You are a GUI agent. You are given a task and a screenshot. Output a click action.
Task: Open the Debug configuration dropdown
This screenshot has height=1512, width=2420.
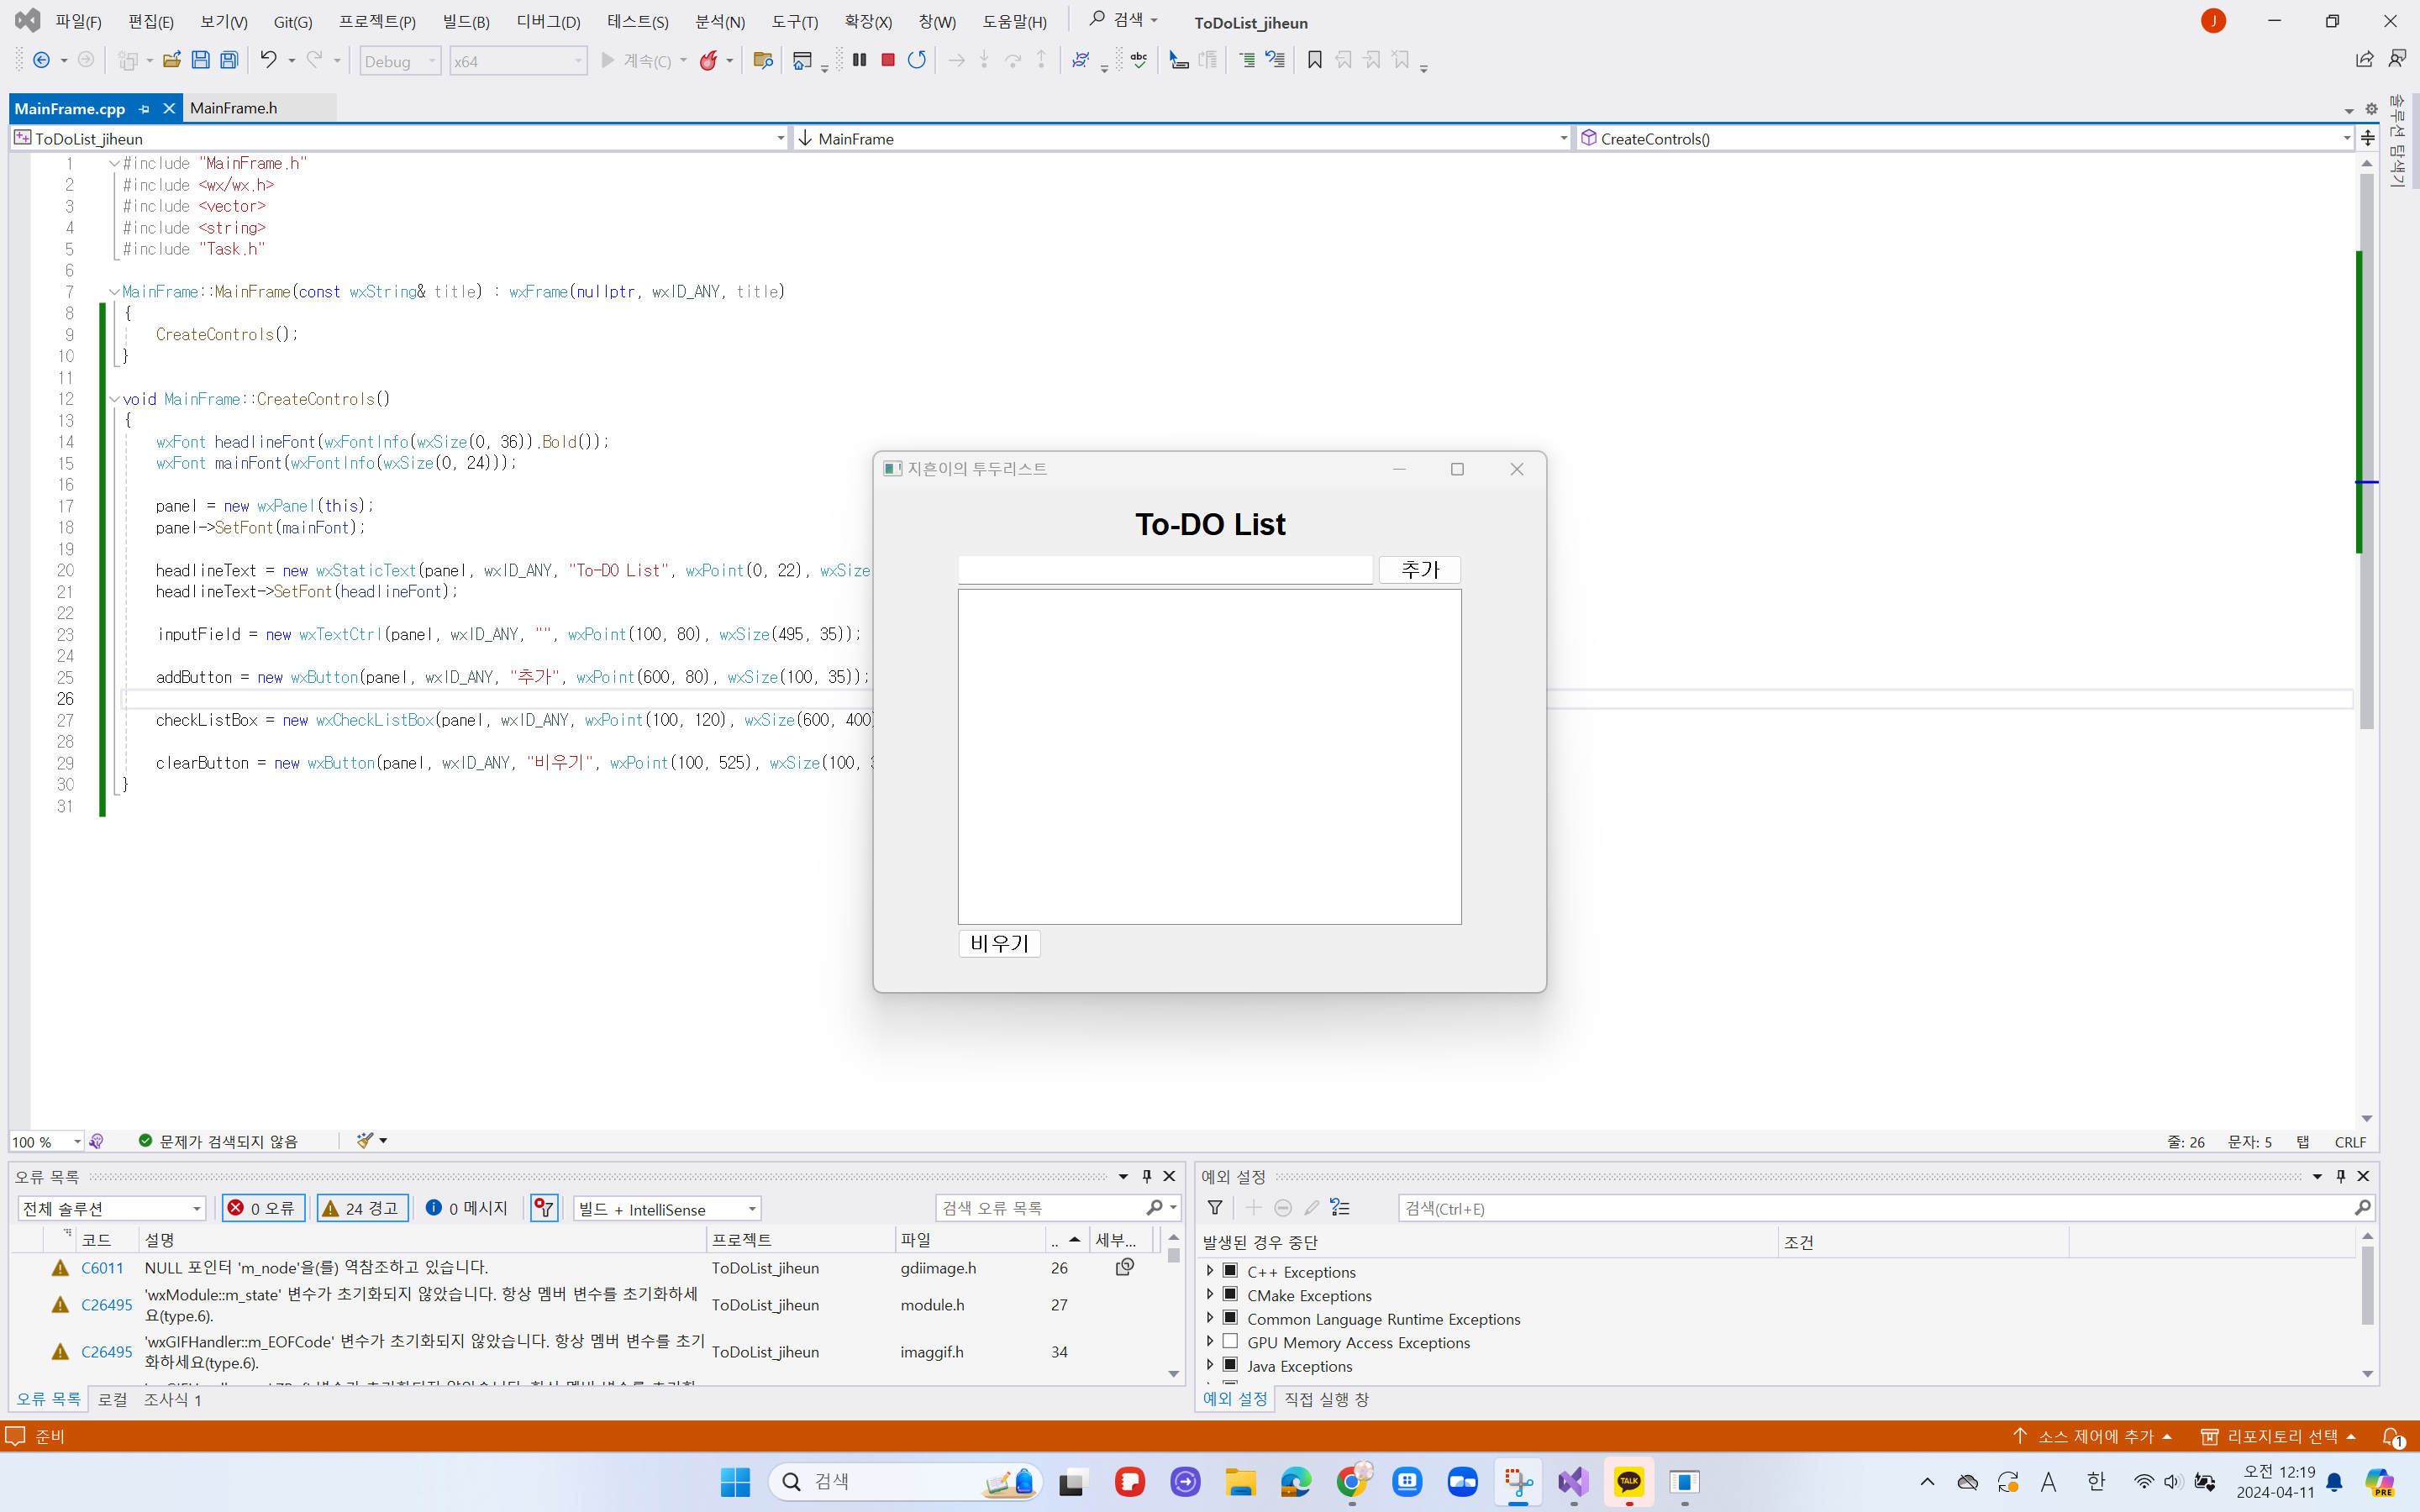[400, 61]
